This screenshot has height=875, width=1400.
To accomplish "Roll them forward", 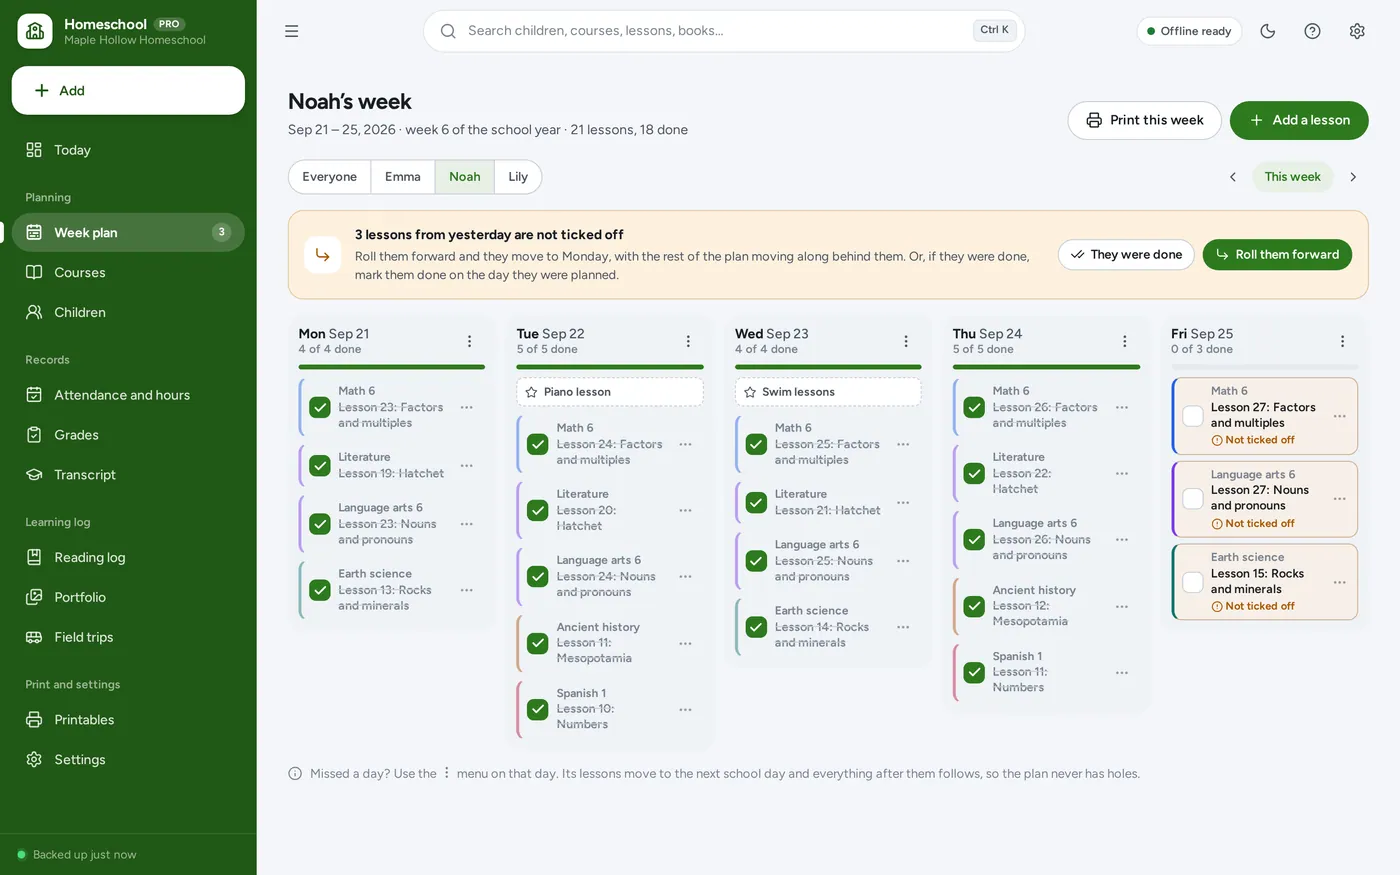I will pos(1277,255).
